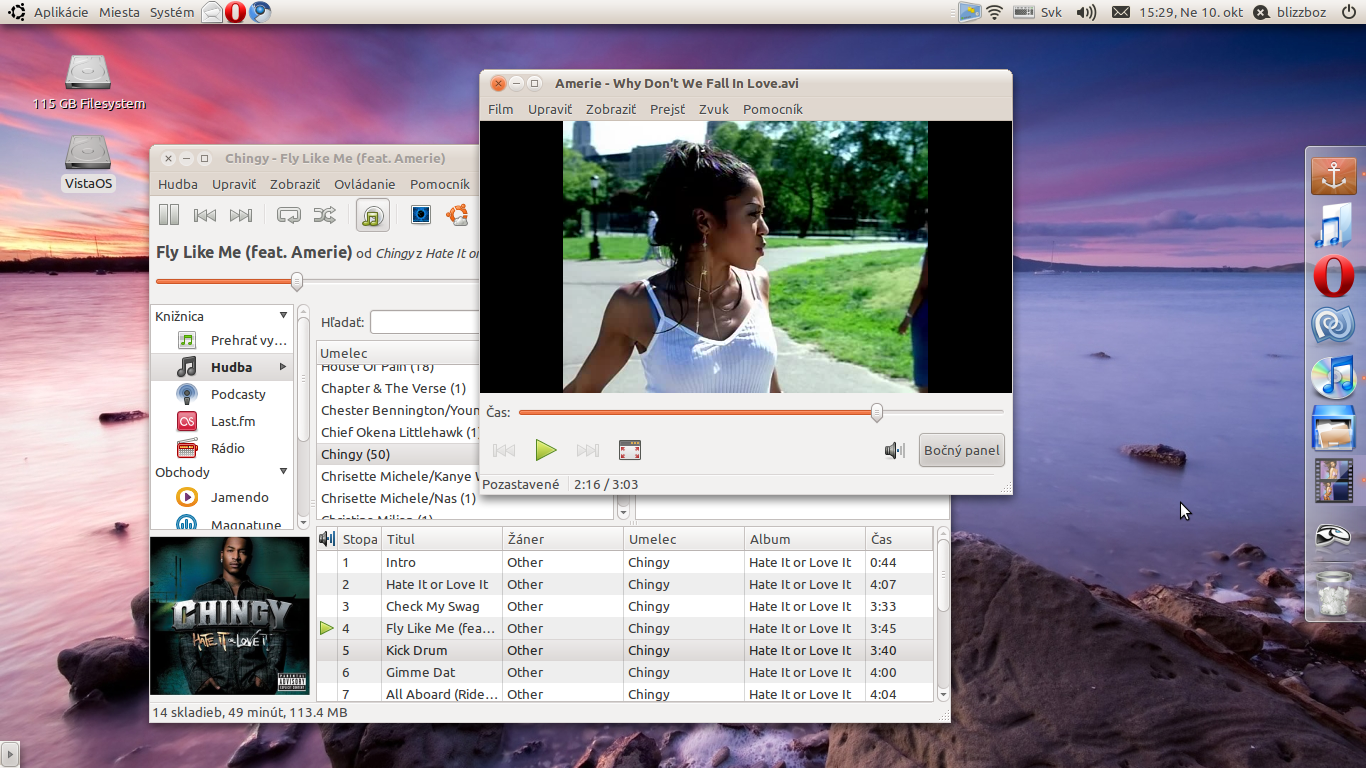The height and width of the screenshot is (768, 1366).
Task: Open the sound volume indicator in panel
Action: pyautogui.click(x=1086, y=12)
